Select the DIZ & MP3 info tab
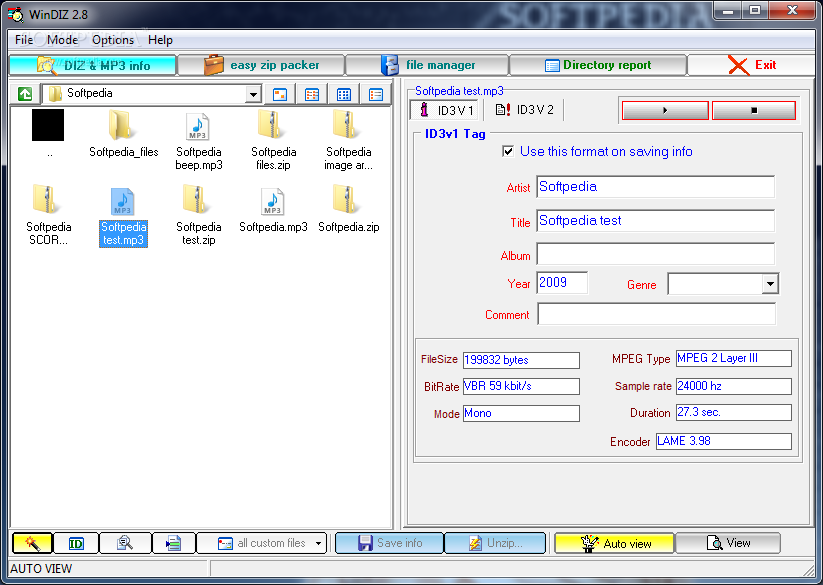Viewport: 823px width, 585px height. 93,66
